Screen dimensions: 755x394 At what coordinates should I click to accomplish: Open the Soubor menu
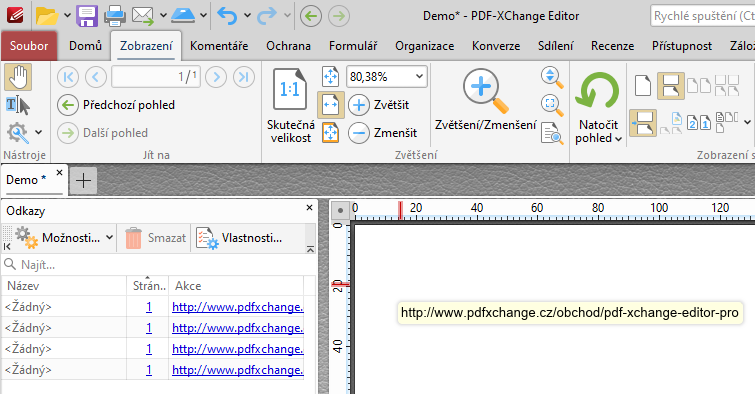point(29,46)
